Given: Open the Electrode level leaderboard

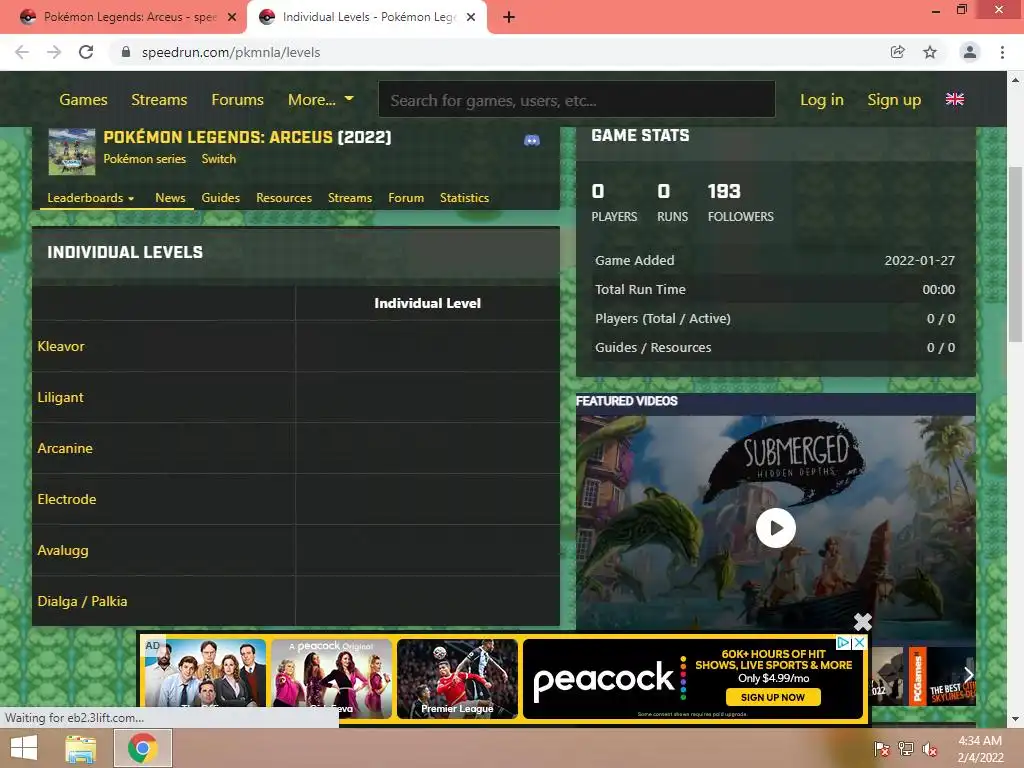Looking at the screenshot, I should point(67,499).
